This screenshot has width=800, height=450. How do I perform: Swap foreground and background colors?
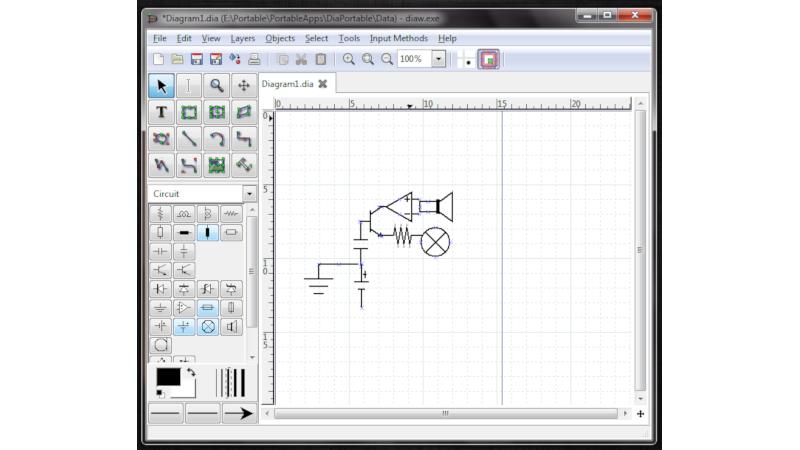pyautogui.click(x=191, y=373)
